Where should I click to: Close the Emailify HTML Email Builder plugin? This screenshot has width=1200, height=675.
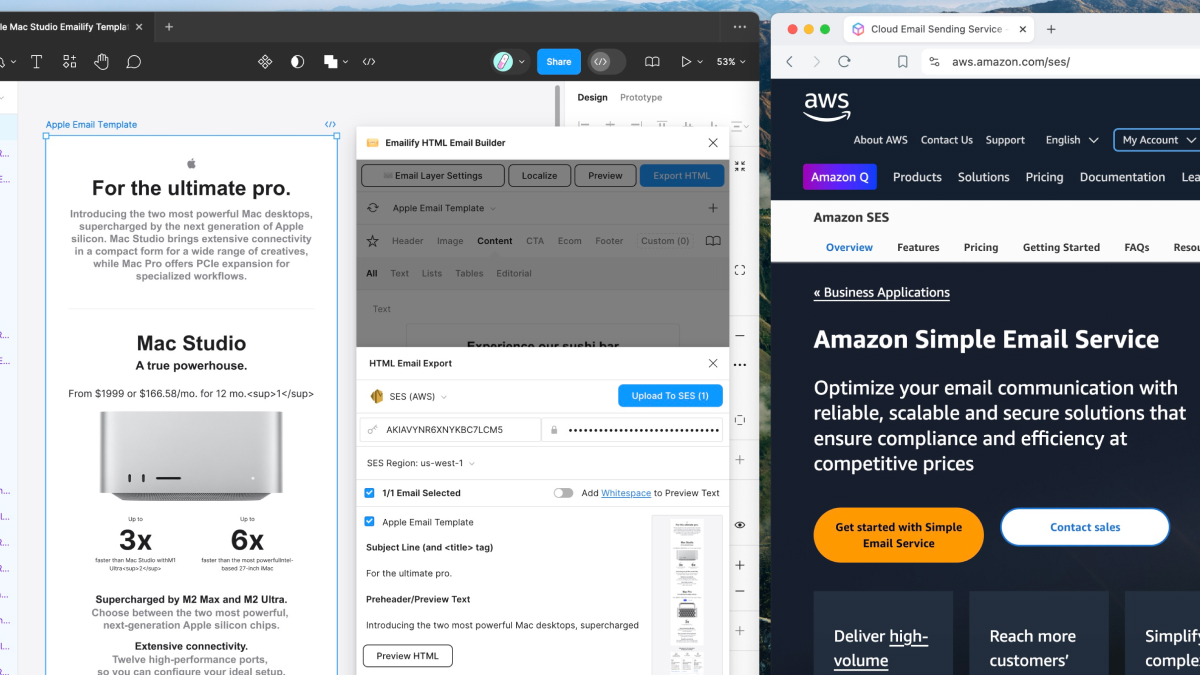click(x=713, y=143)
